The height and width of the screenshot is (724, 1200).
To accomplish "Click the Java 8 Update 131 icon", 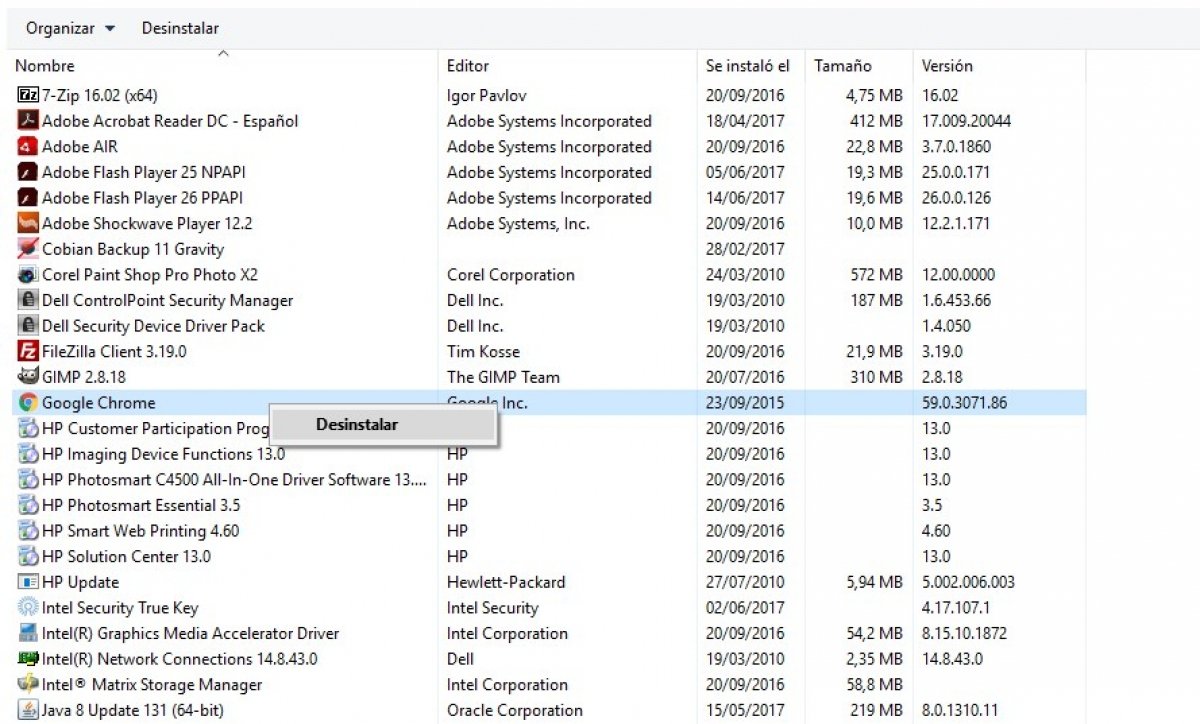I will (x=28, y=710).
